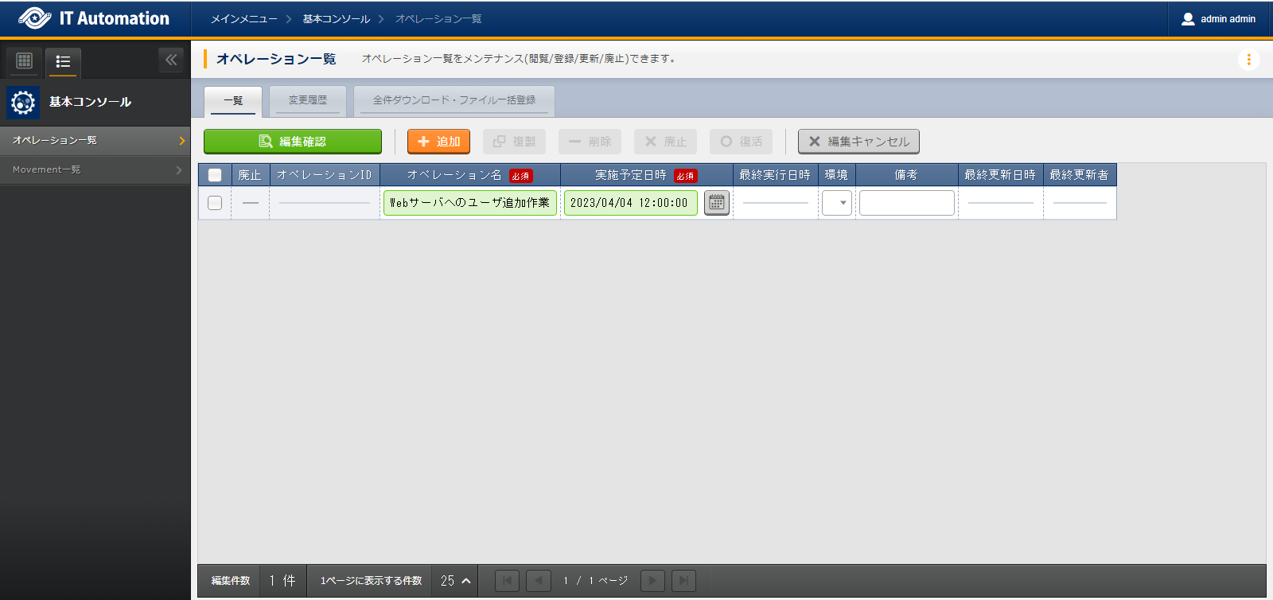The width and height of the screenshot is (1273, 600).
Task: Open the kebab menu at top right
Action: click(x=1248, y=59)
